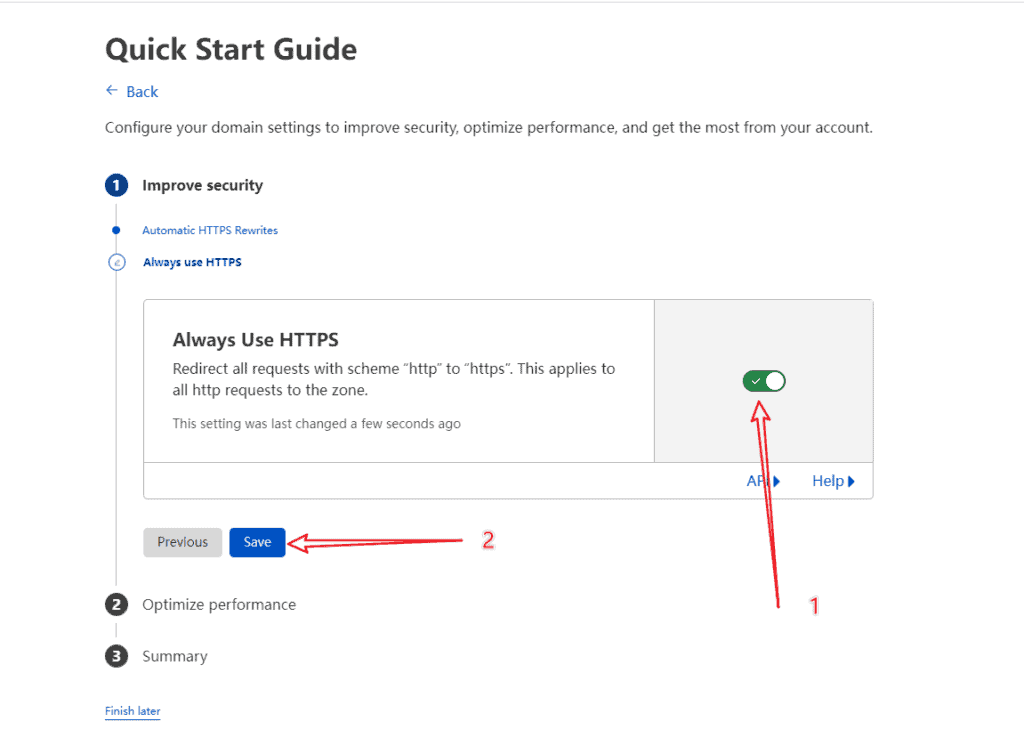This screenshot has height=754, width=1024.
Task: Open the Optimize performance step heading
Action: tap(219, 605)
